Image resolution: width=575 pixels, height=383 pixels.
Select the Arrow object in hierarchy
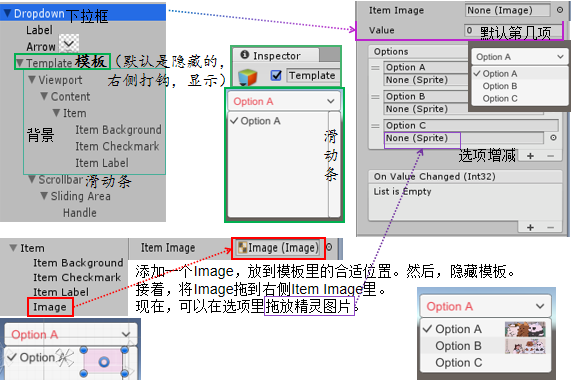pos(40,47)
